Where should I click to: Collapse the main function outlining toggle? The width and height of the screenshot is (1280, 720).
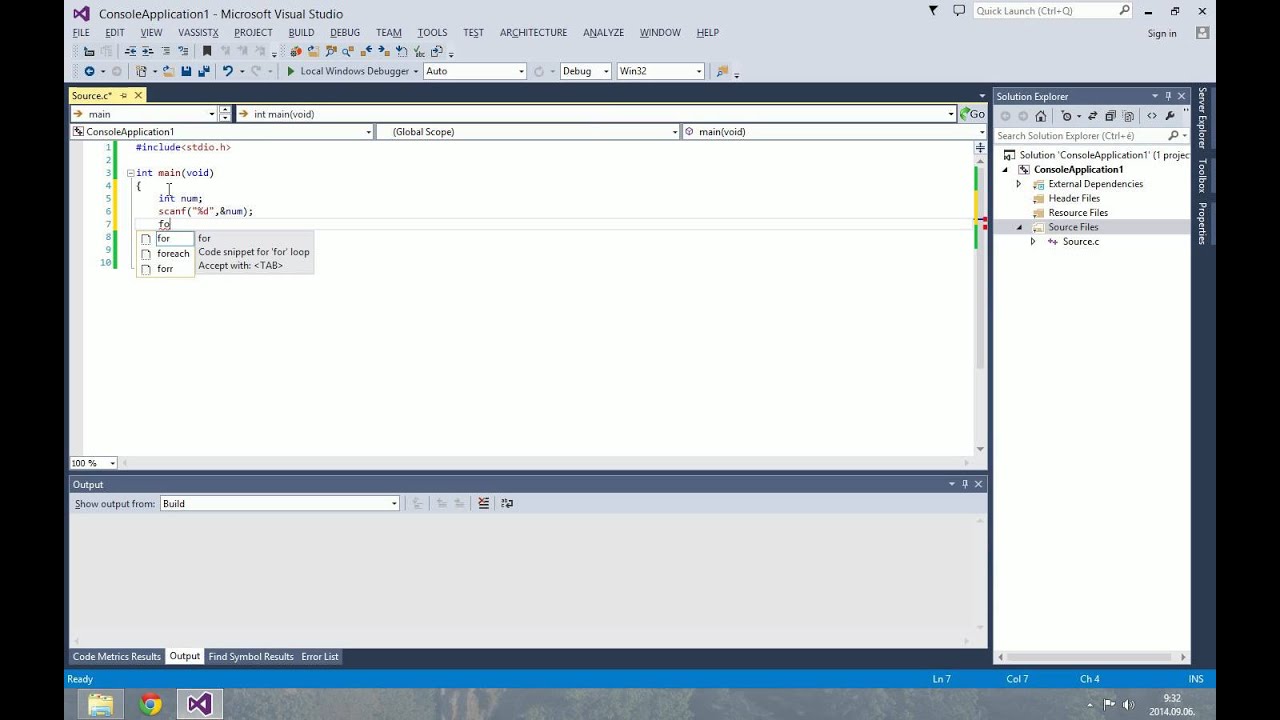pyautogui.click(x=130, y=173)
